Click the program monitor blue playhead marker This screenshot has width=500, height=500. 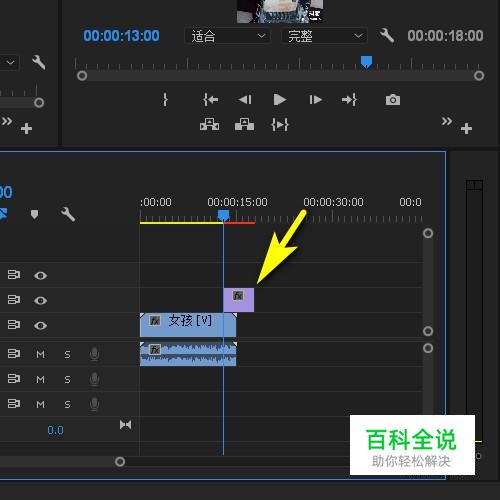point(366,62)
